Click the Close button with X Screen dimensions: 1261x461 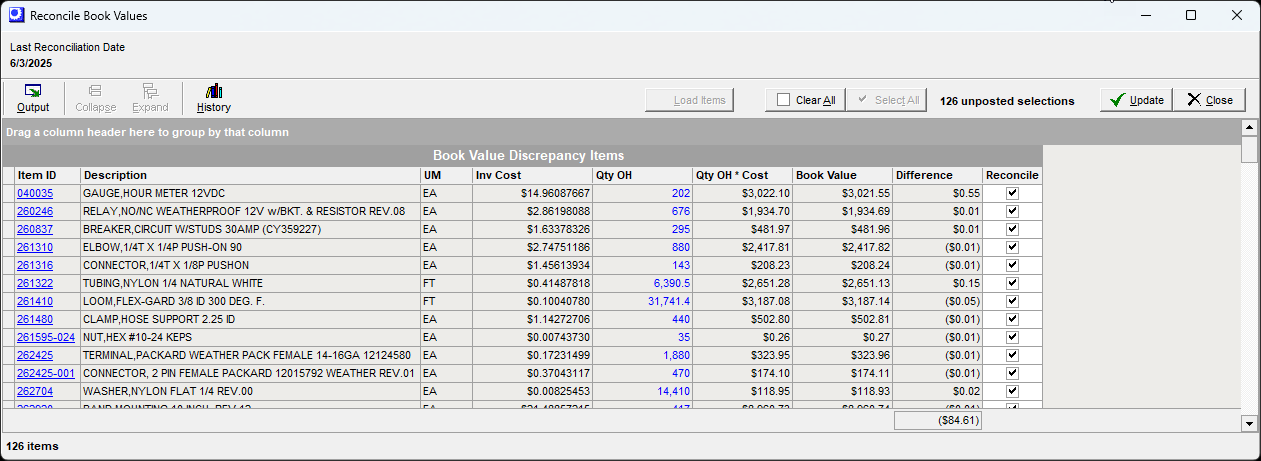pos(1210,100)
